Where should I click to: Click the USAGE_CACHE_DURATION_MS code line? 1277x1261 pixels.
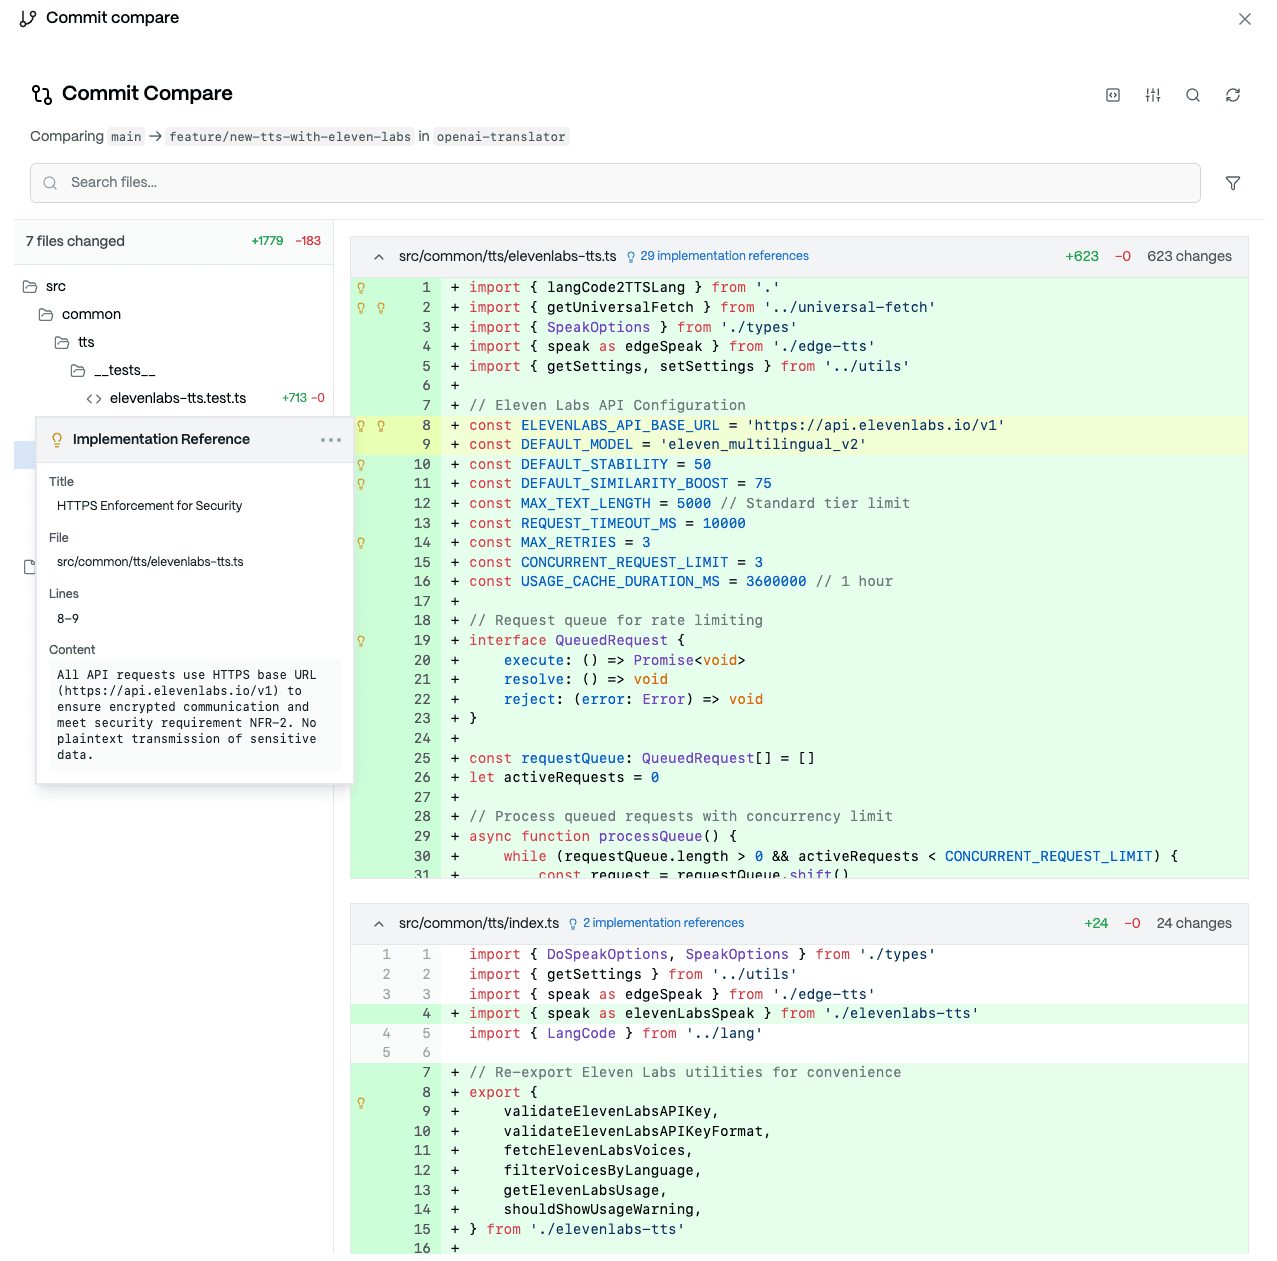tap(799, 582)
